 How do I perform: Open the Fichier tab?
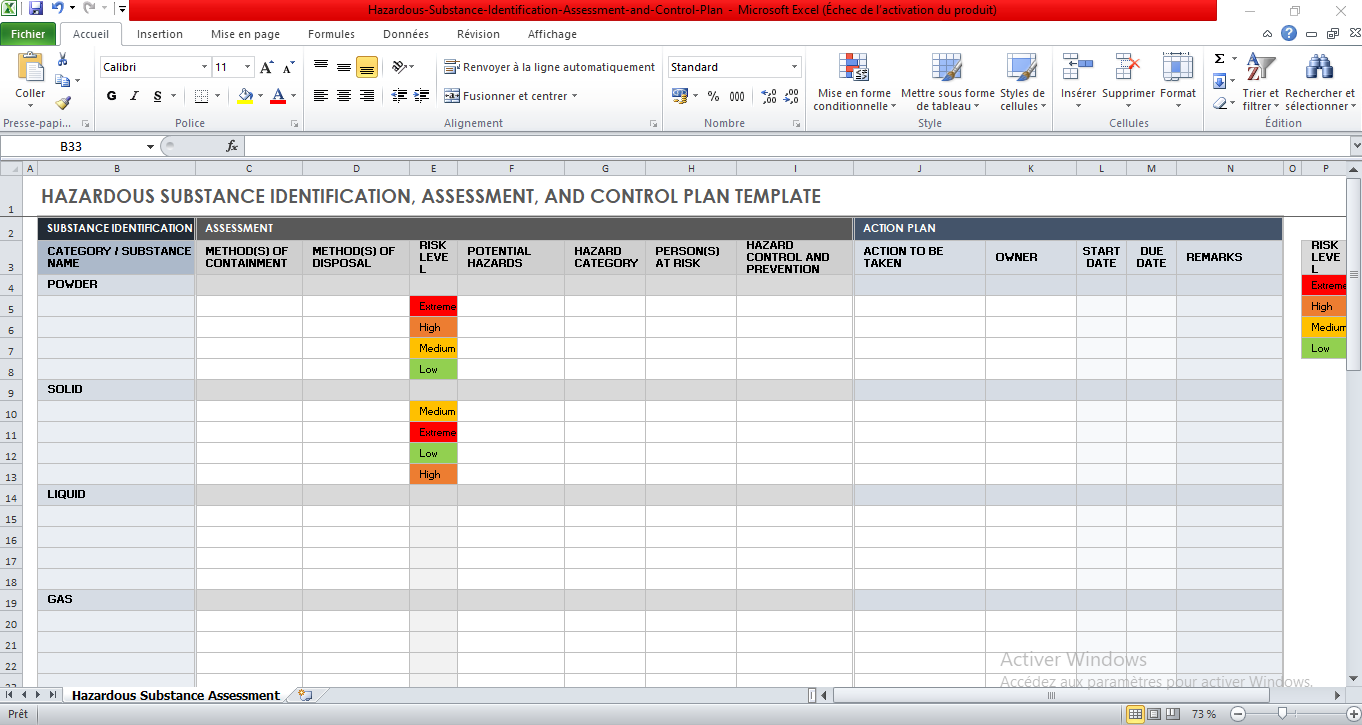click(x=28, y=34)
